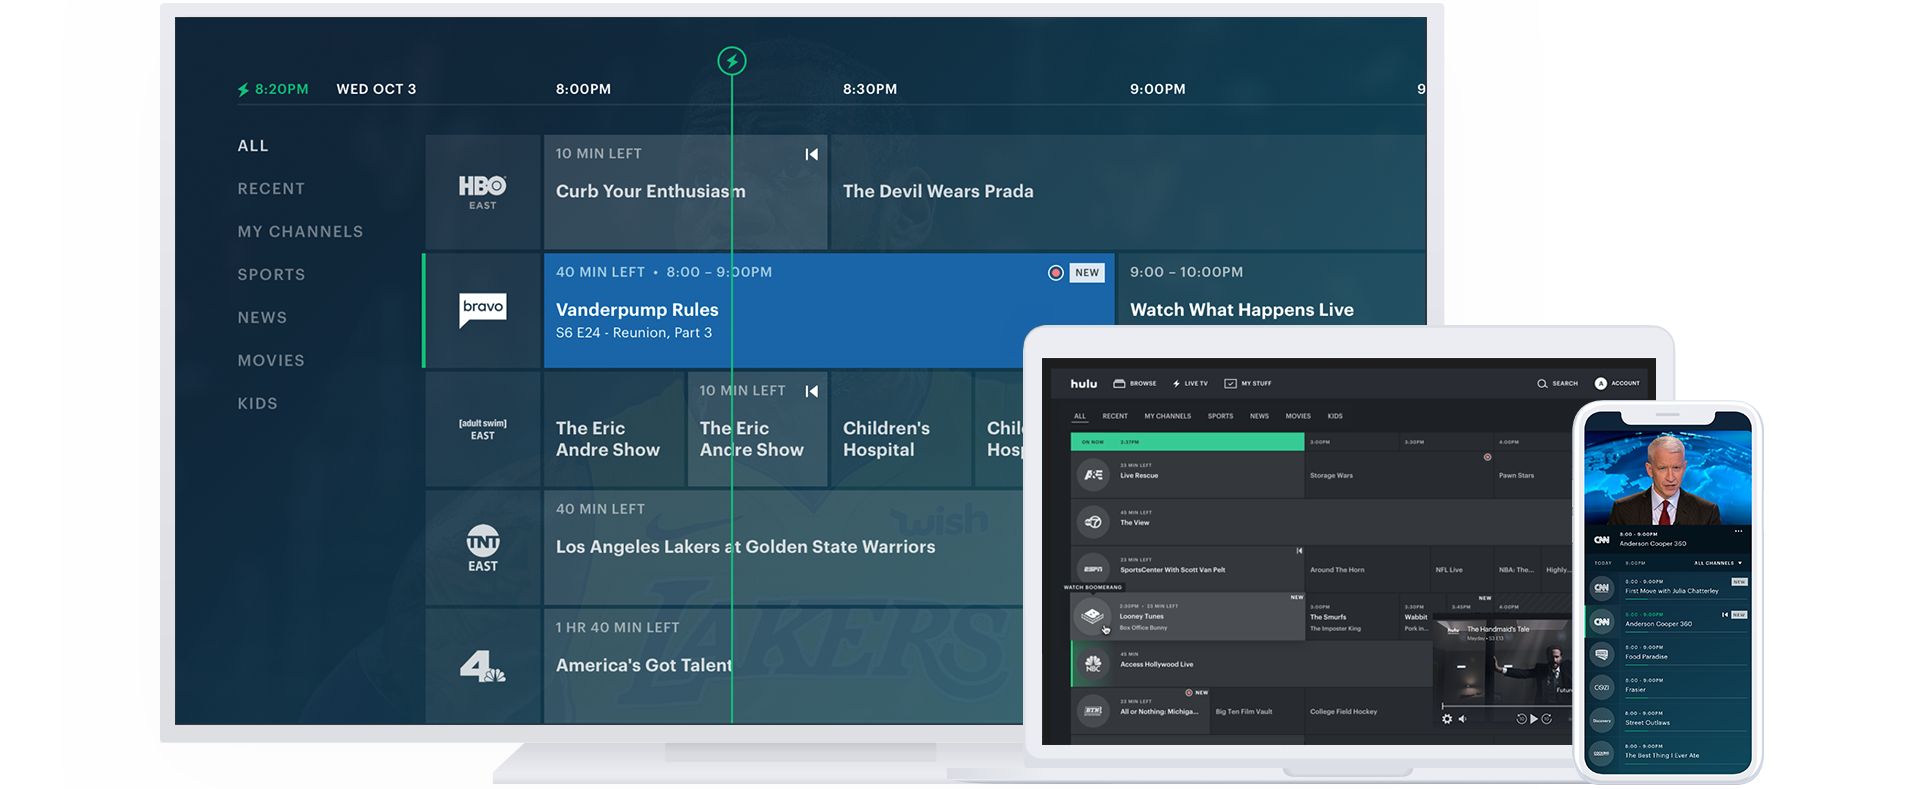Open settings gear in mini player
1920x789 pixels.
point(1447,719)
